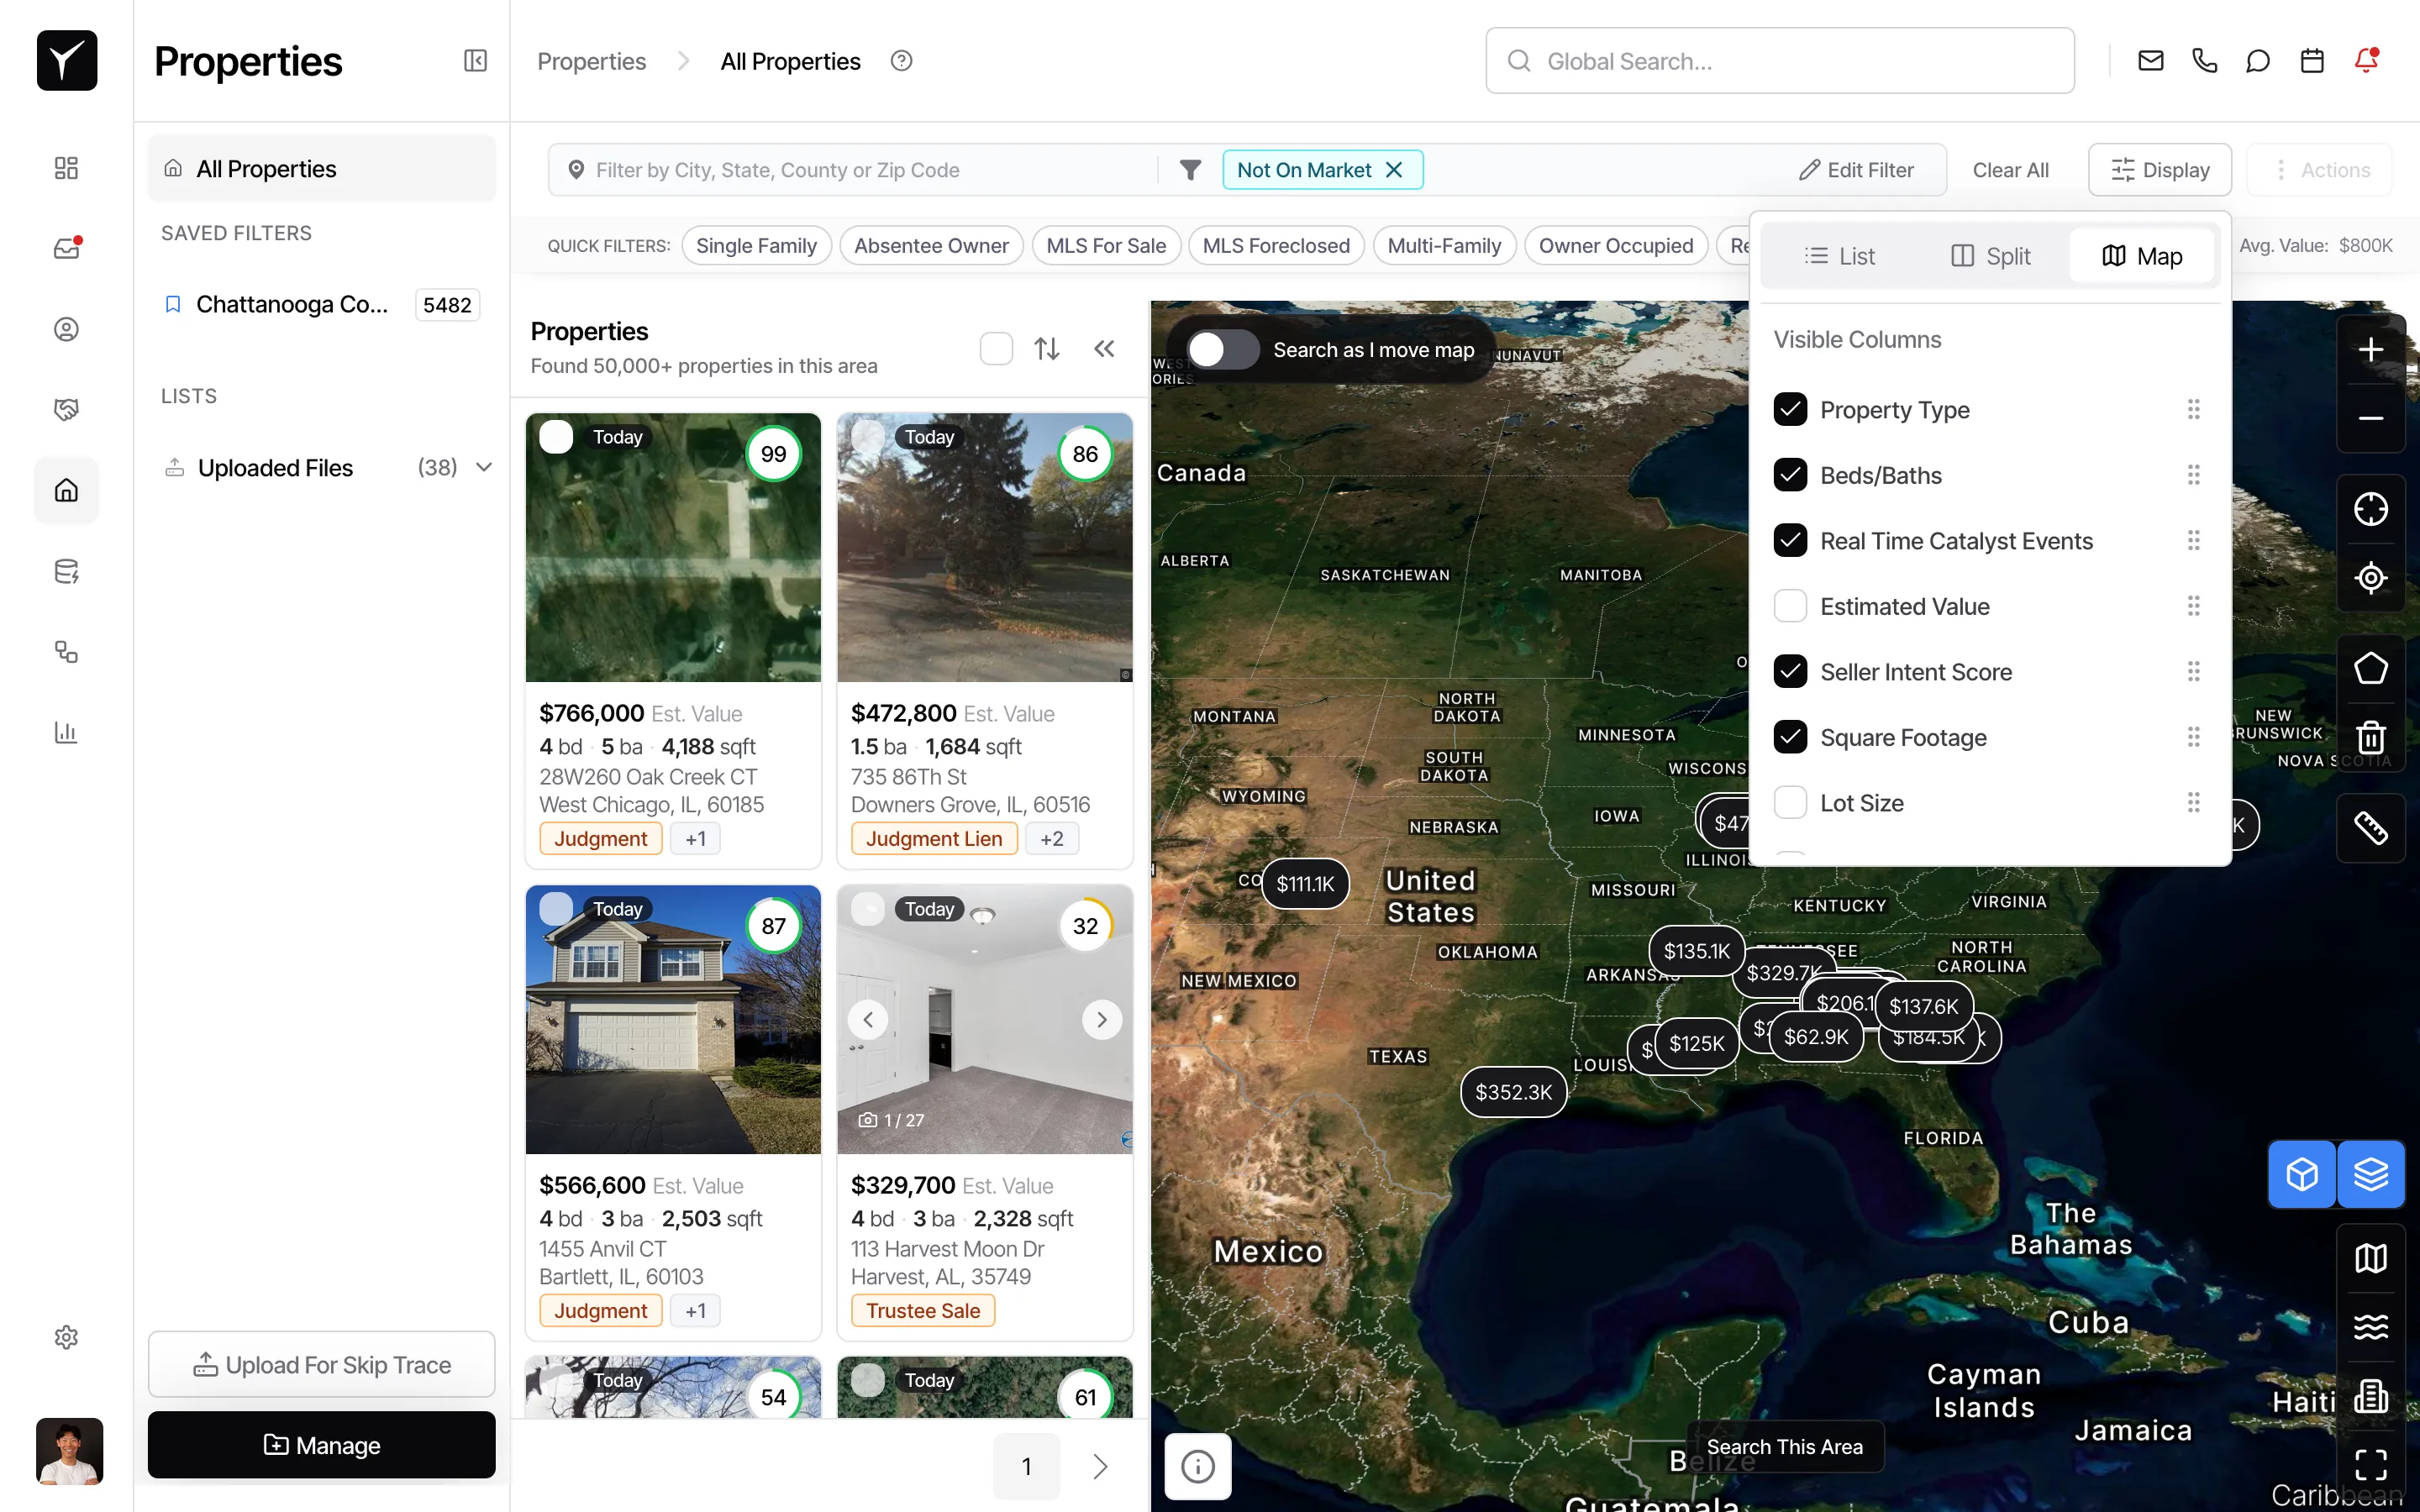Viewport: 2420px width, 1512px height.
Task: Click the polygon draw tool on map
Action: 2370,668
